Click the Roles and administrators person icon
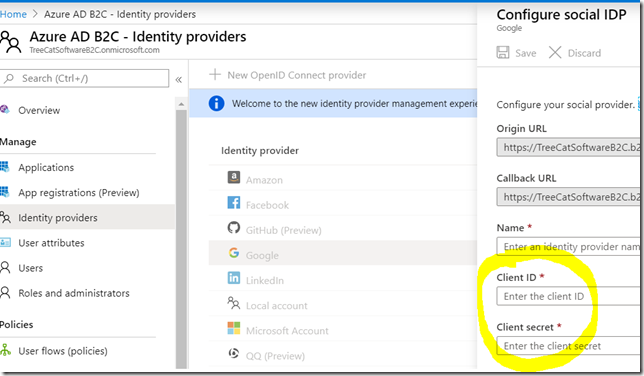The height and width of the screenshot is (376, 644). pos(5,293)
